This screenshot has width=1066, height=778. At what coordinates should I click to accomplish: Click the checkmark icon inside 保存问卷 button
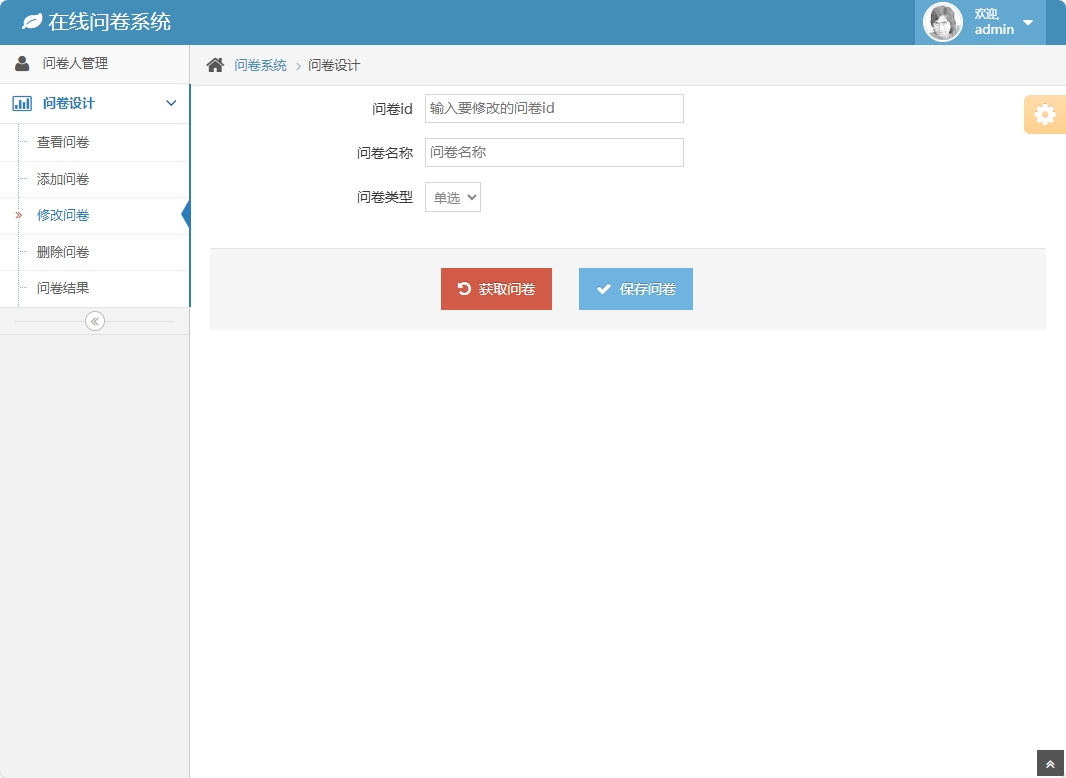(x=602, y=289)
